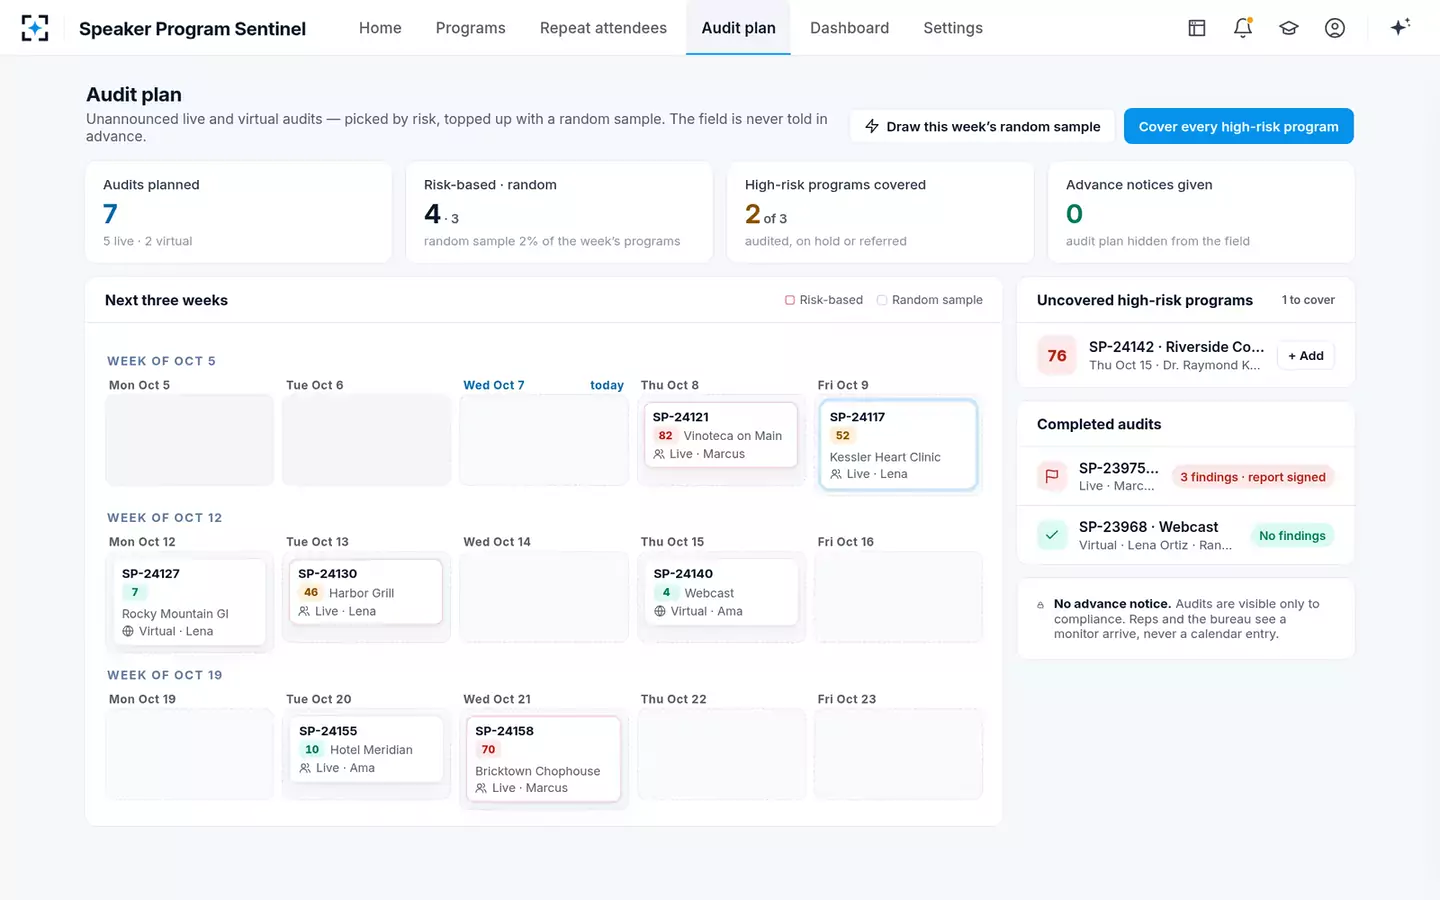The height and width of the screenshot is (900, 1440).
Task: Click the 'Speaker Program Sentinel' app title
Action: click(192, 29)
